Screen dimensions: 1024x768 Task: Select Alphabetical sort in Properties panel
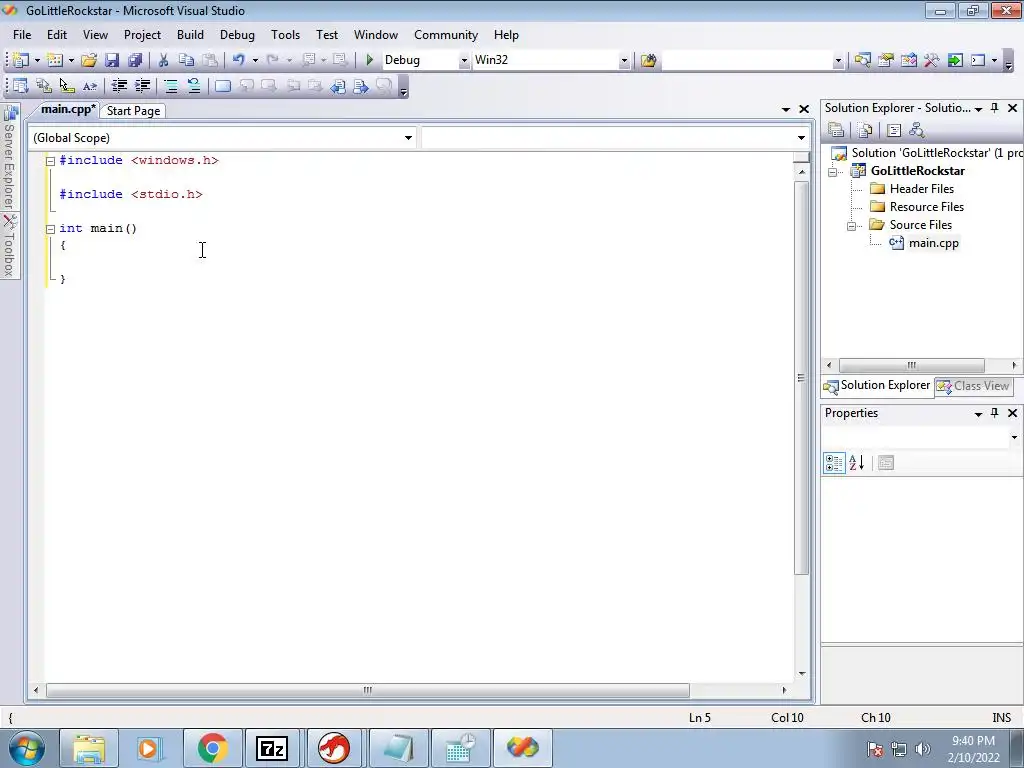[x=857, y=463]
